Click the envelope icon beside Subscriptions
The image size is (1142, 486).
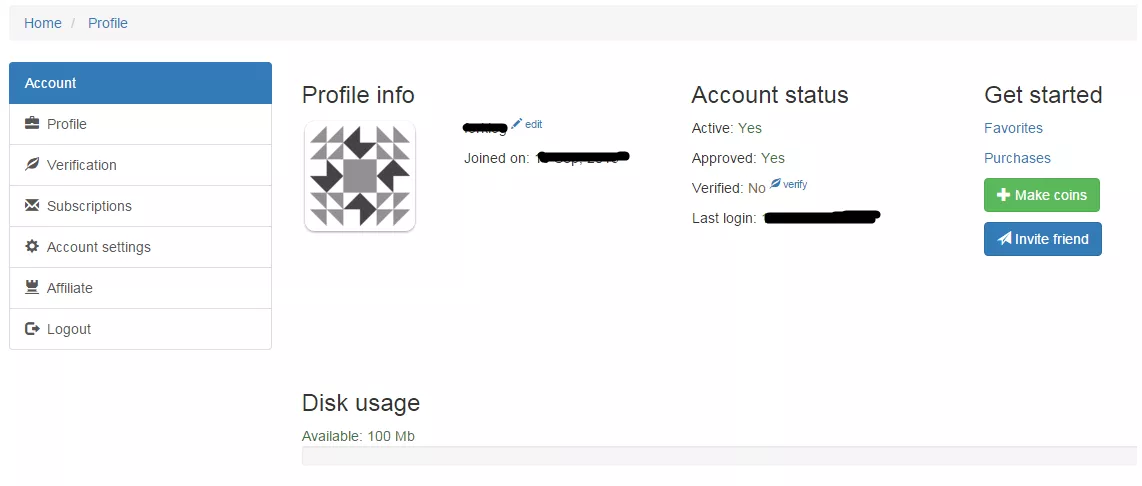click(x=32, y=206)
